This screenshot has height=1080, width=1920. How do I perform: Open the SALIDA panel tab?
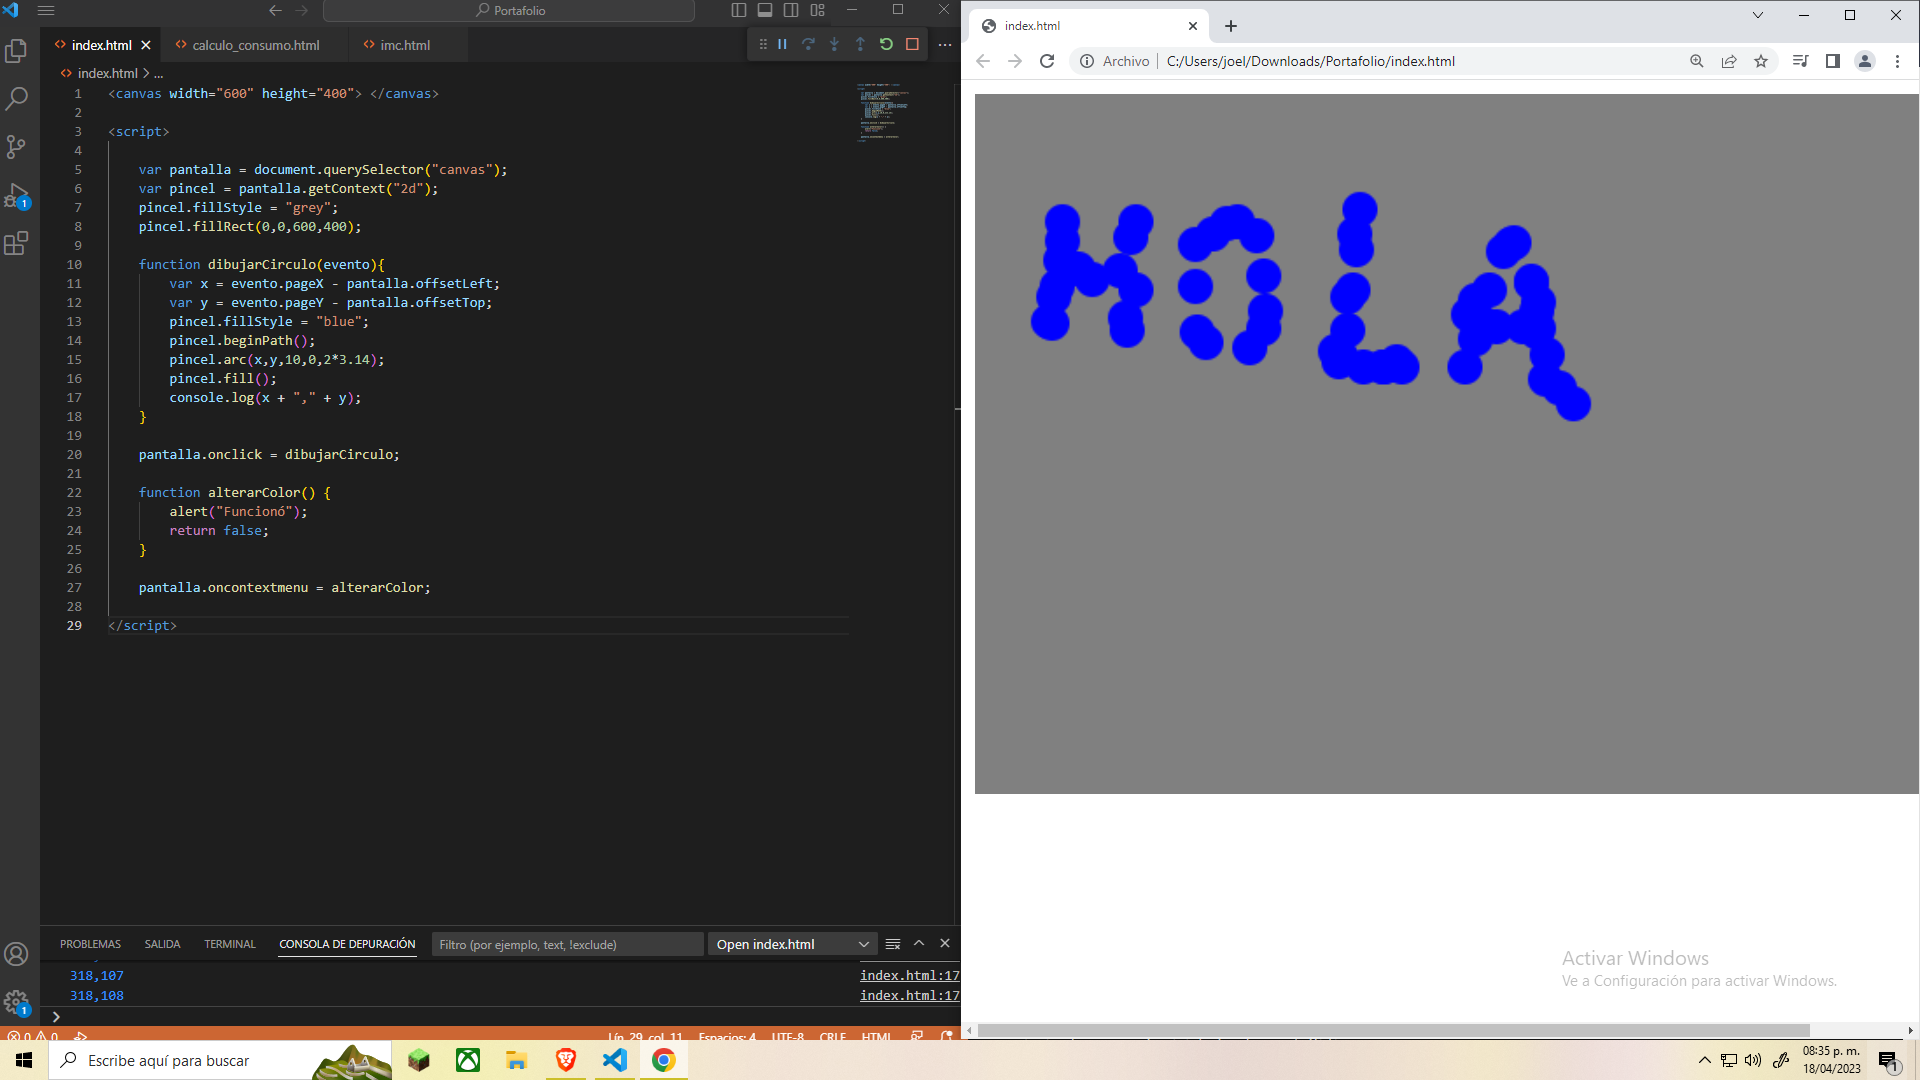[x=162, y=944]
